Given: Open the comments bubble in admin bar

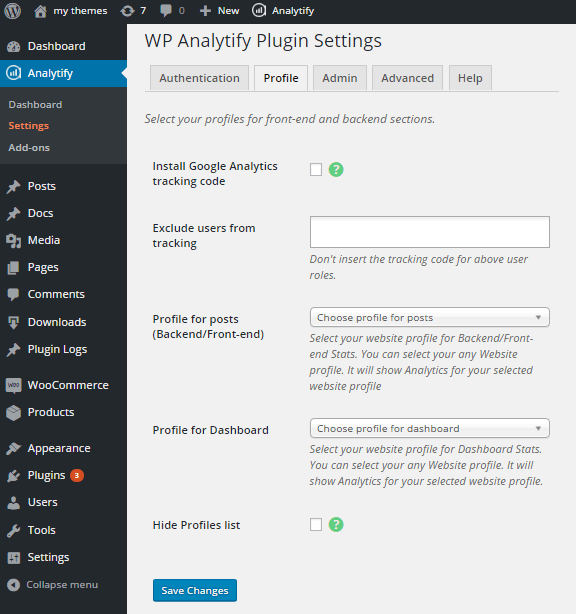Looking at the screenshot, I should coord(172,11).
